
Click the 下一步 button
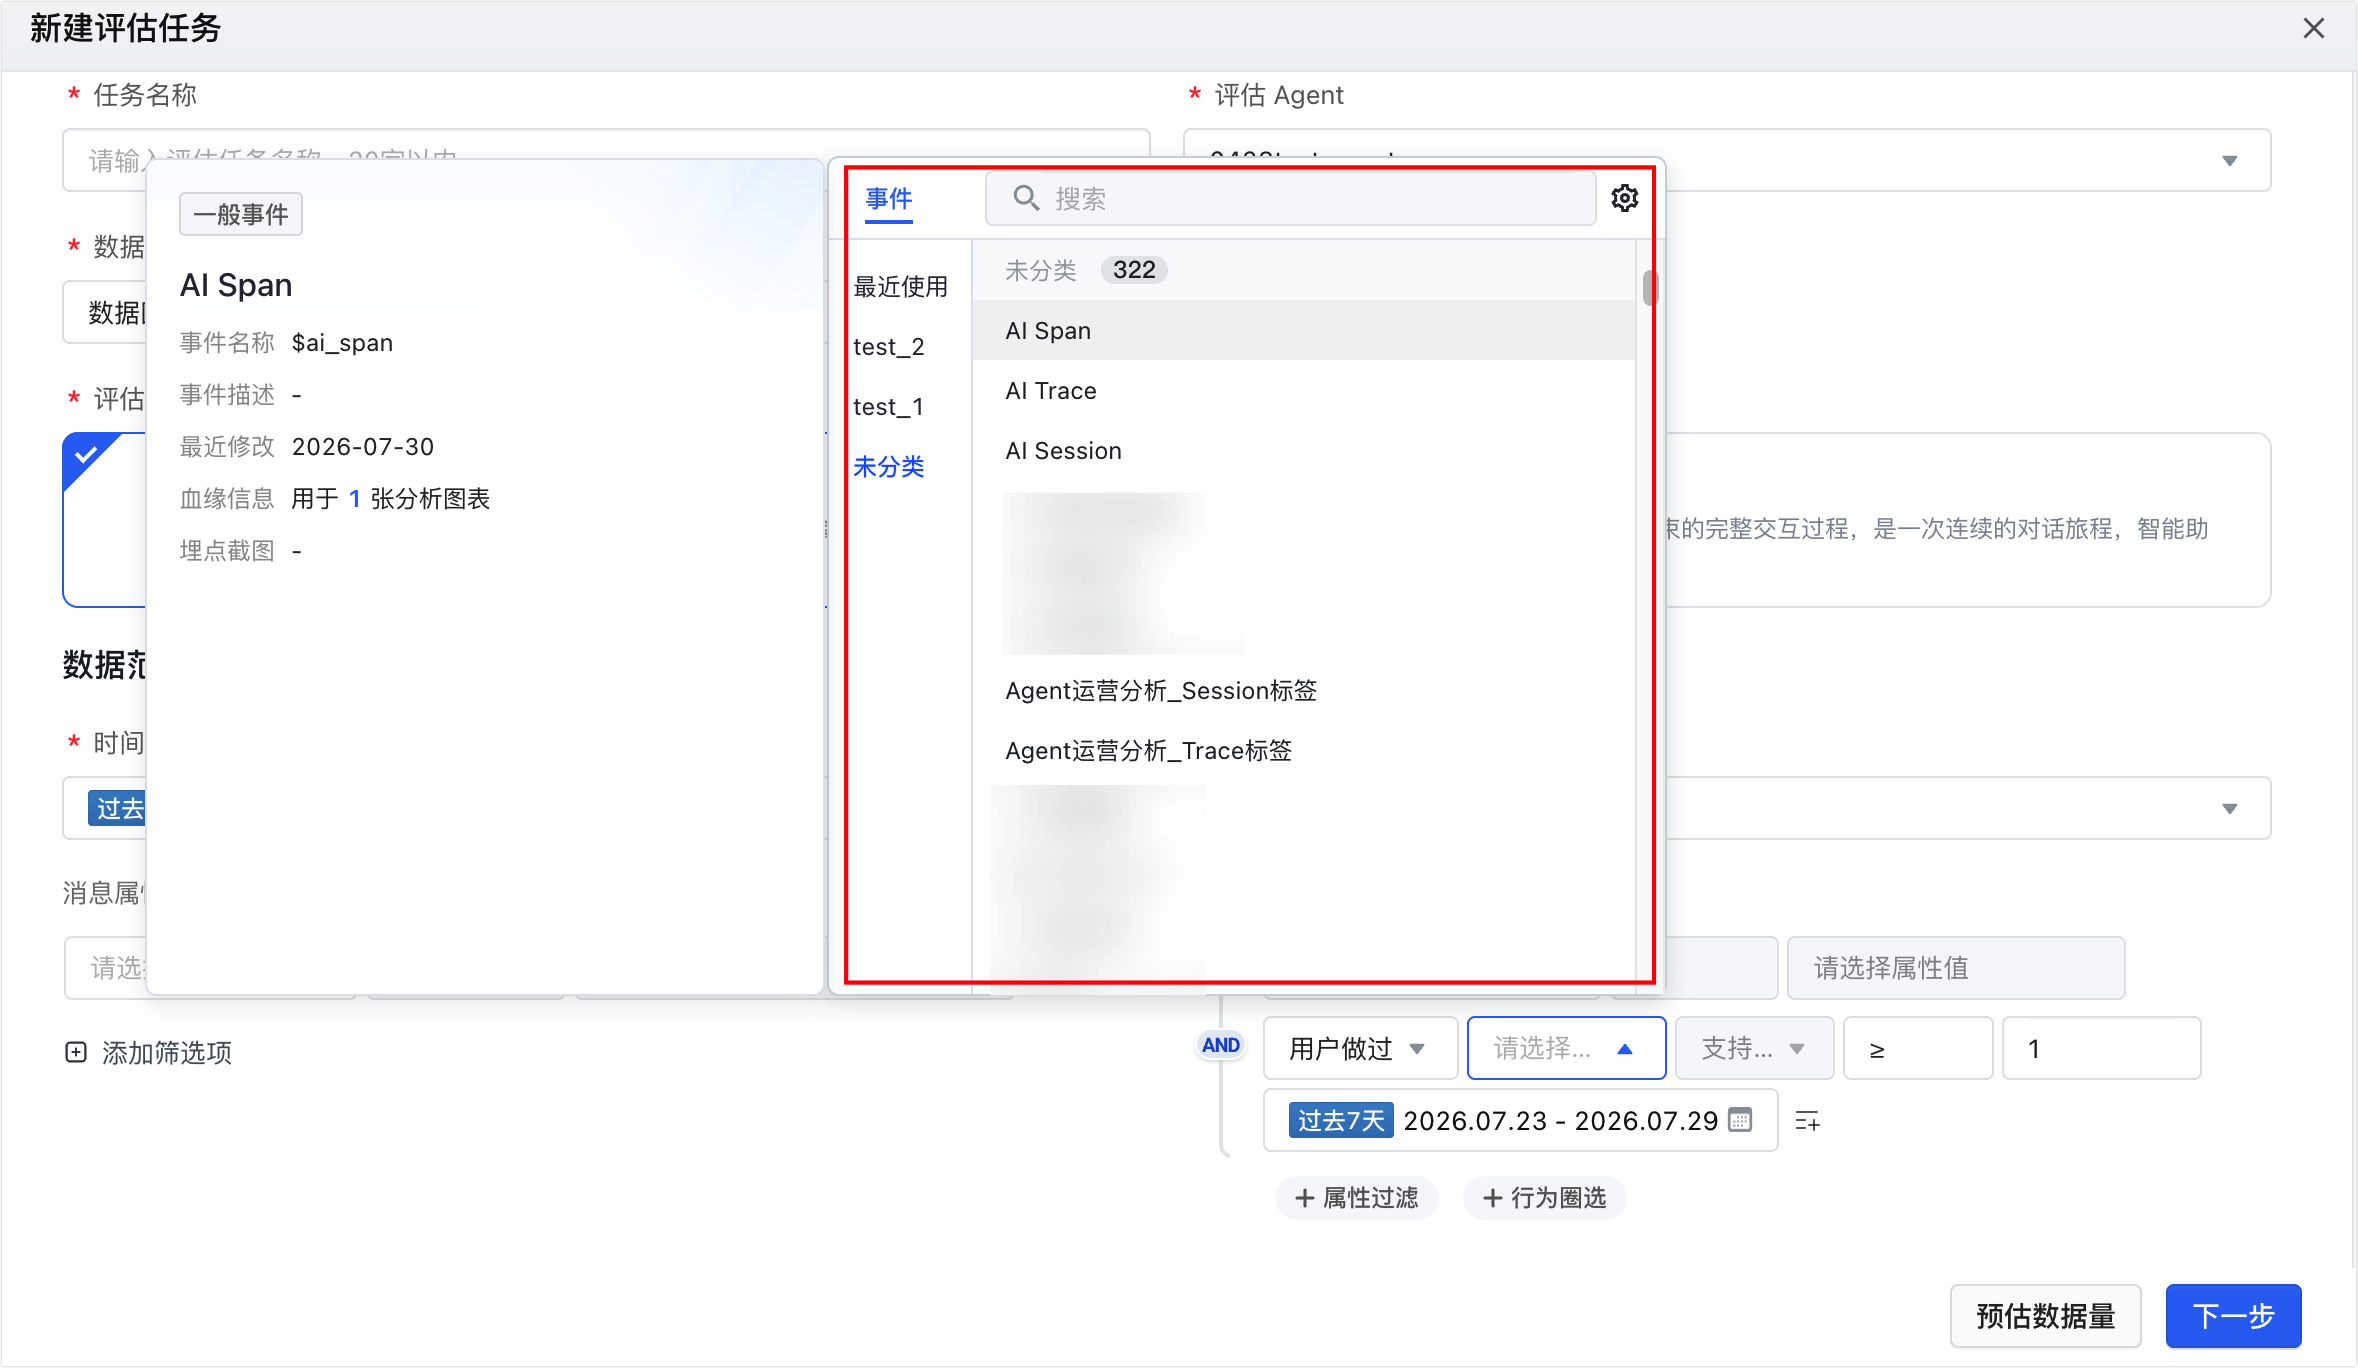pyautogui.click(x=2233, y=1315)
